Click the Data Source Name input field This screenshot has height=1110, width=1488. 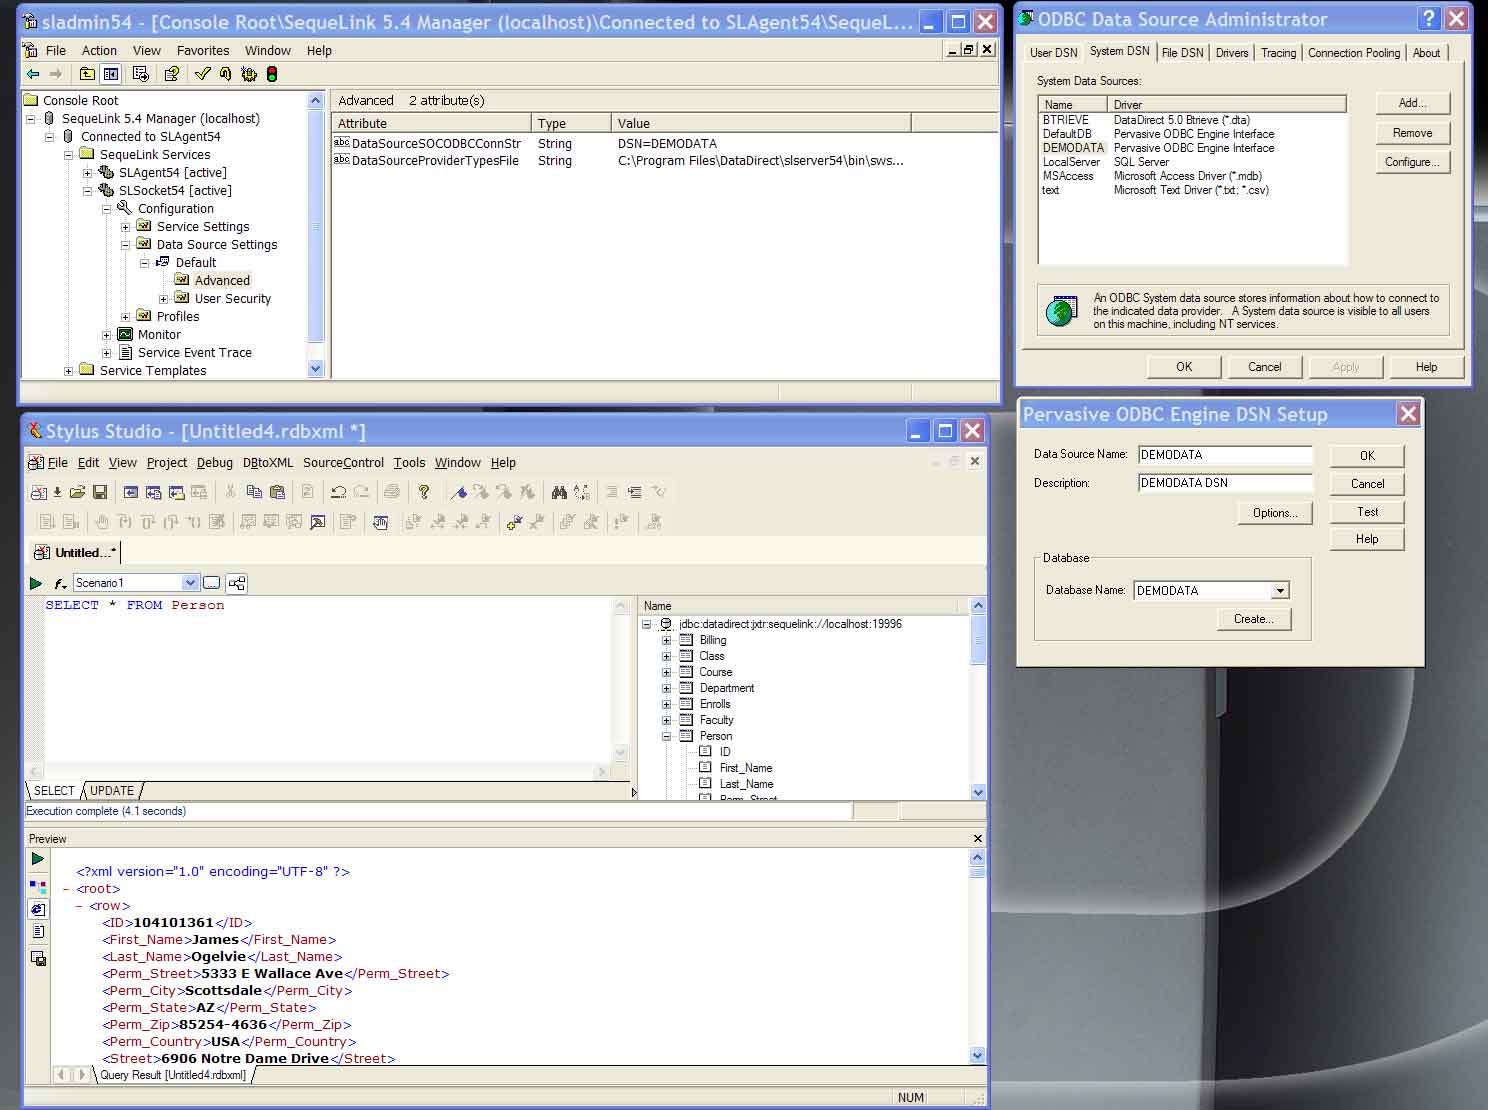1224,455
